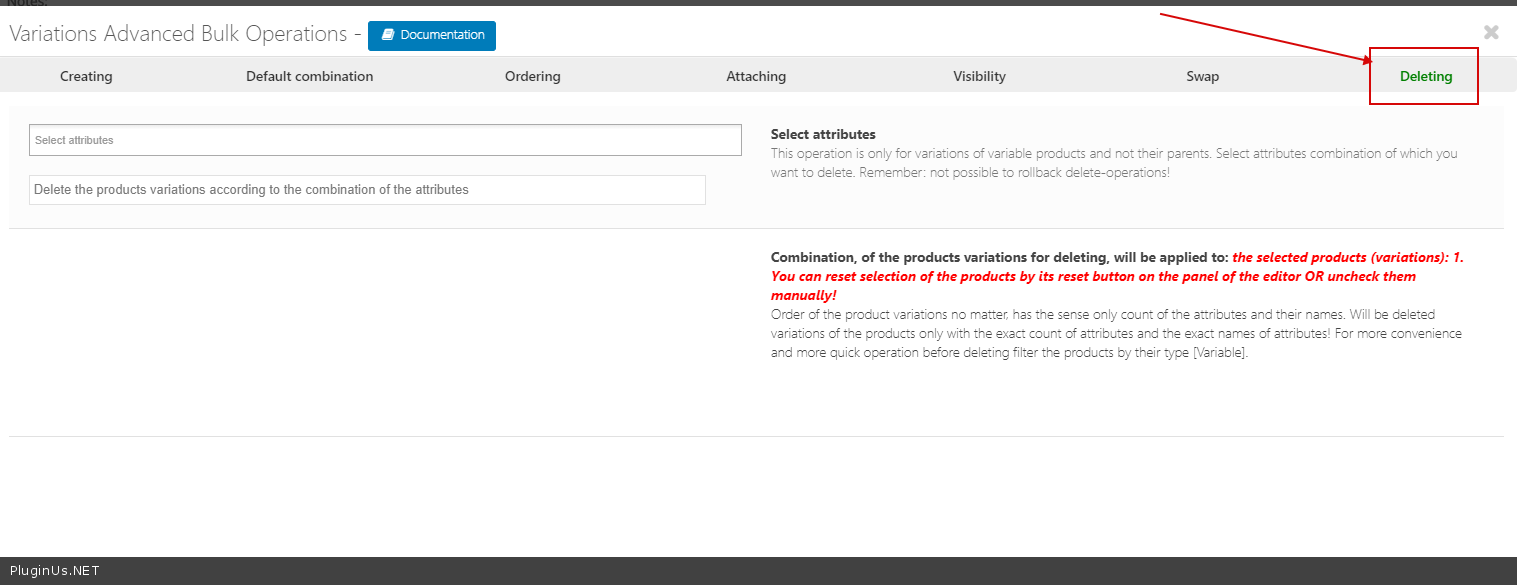The width and height of the screenshot is (1517, 585).
Task: Switch to the Creating tab
Action: pyautogui.click(x=86, y=76)
